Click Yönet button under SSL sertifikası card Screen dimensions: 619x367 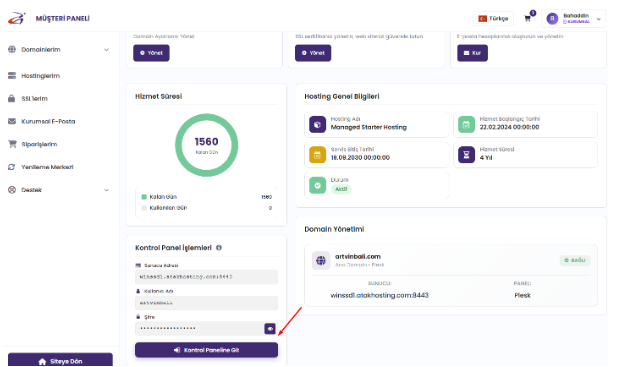[x=313, y=53]
